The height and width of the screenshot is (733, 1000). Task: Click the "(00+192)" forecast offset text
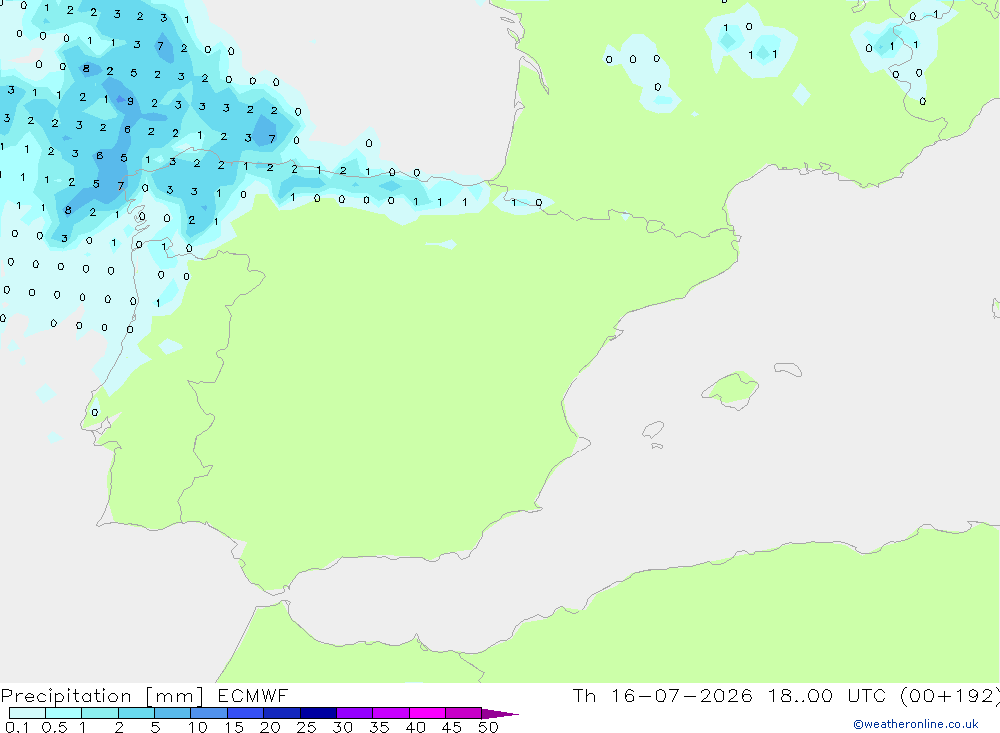[950, 696]
